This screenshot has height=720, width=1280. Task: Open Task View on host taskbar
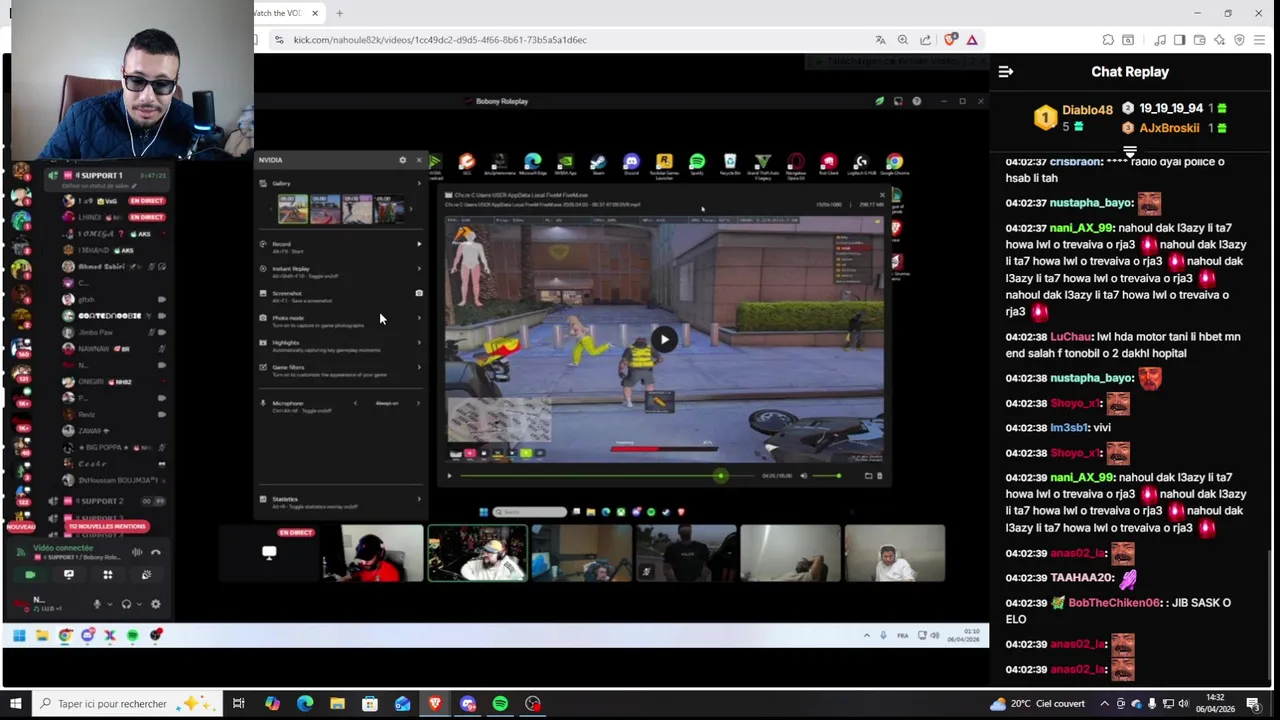(238, 704)
